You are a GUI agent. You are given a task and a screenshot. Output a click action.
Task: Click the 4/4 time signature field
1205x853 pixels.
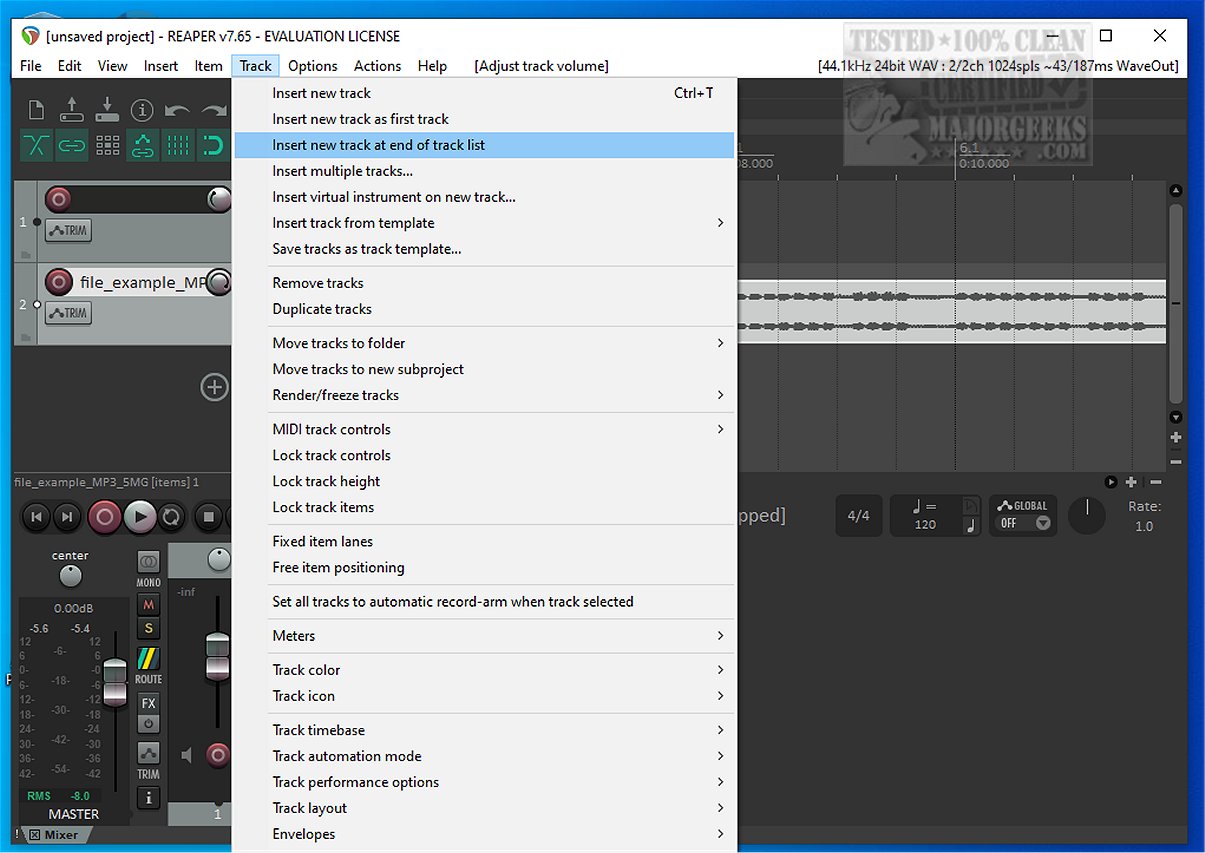[858, 516]
